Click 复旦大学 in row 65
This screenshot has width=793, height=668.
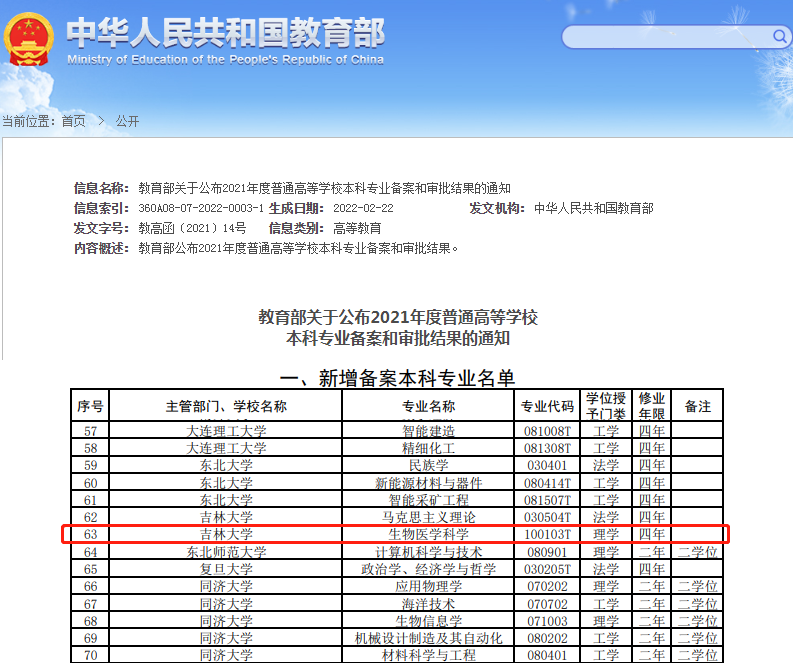[226, 569]
